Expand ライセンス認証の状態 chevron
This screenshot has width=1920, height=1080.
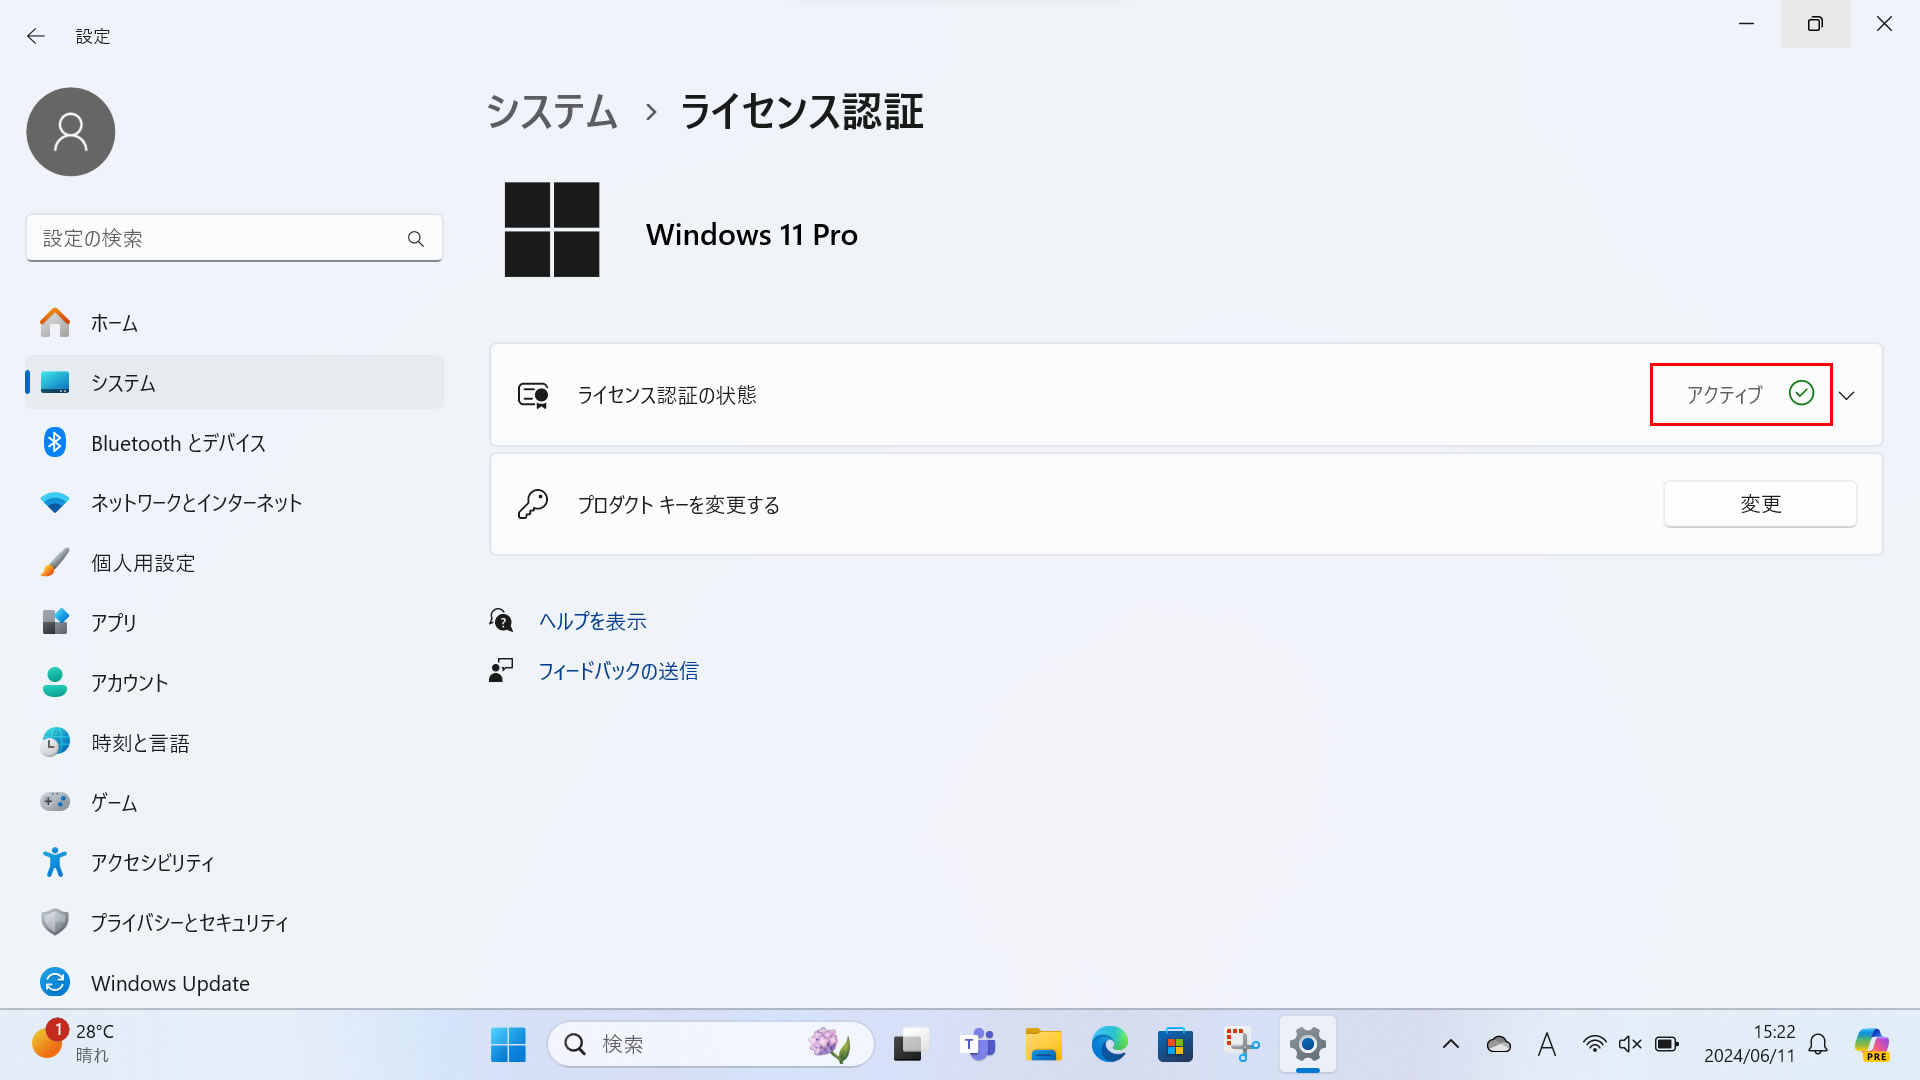pyautogui.click(x=1847, y=395)
